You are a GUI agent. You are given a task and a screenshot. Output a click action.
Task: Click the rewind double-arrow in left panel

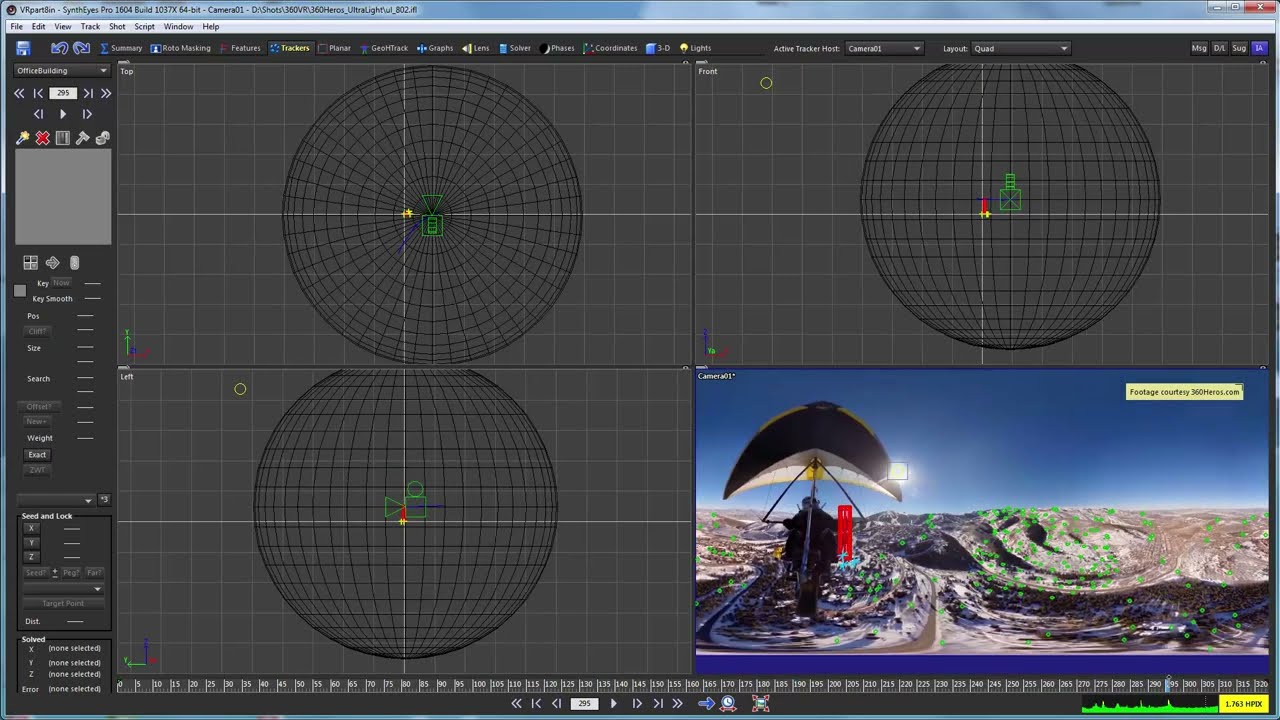tap(19, 93)
